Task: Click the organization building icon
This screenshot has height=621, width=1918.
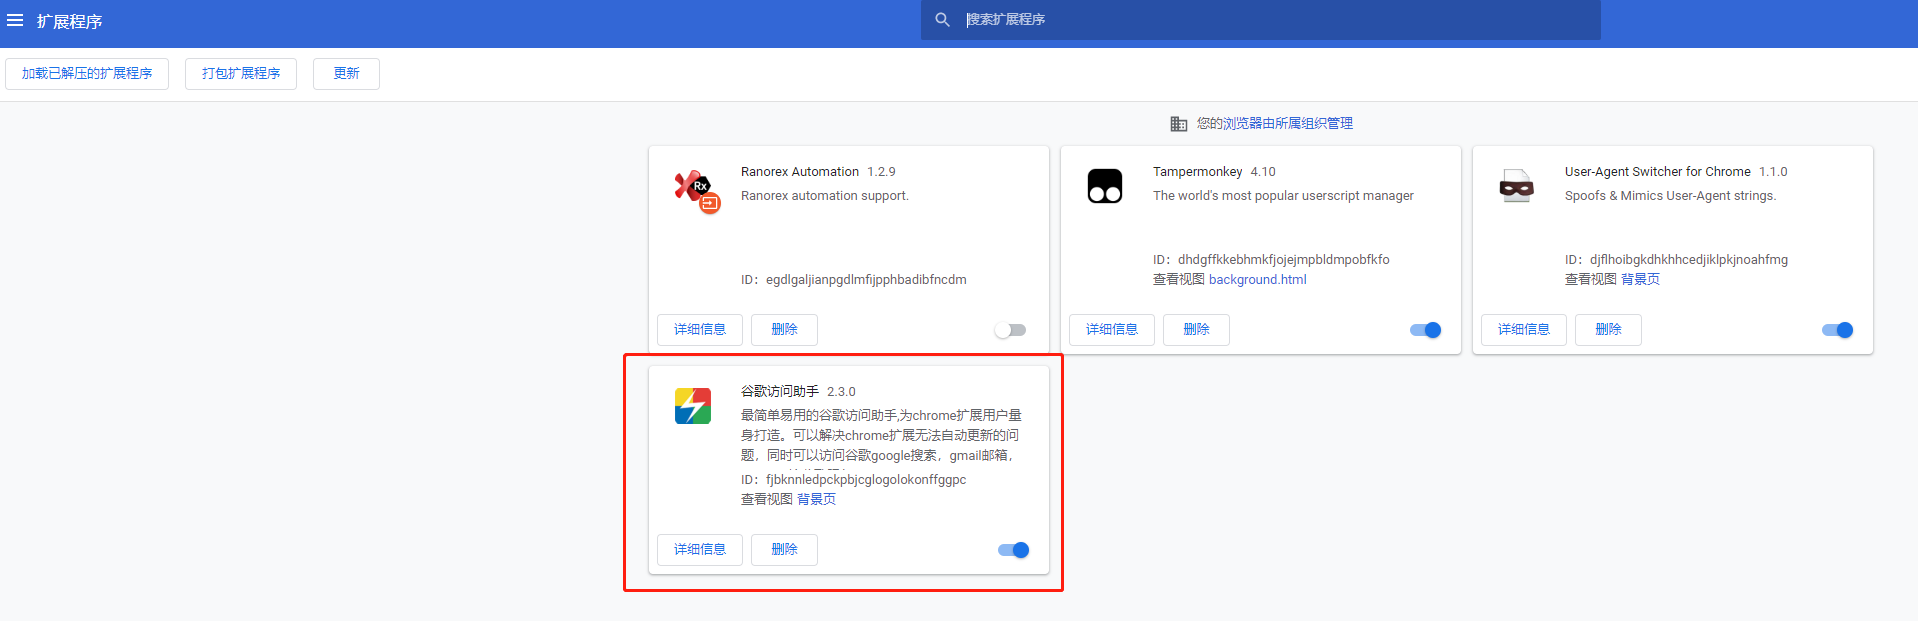Action: coord(1179,124)
